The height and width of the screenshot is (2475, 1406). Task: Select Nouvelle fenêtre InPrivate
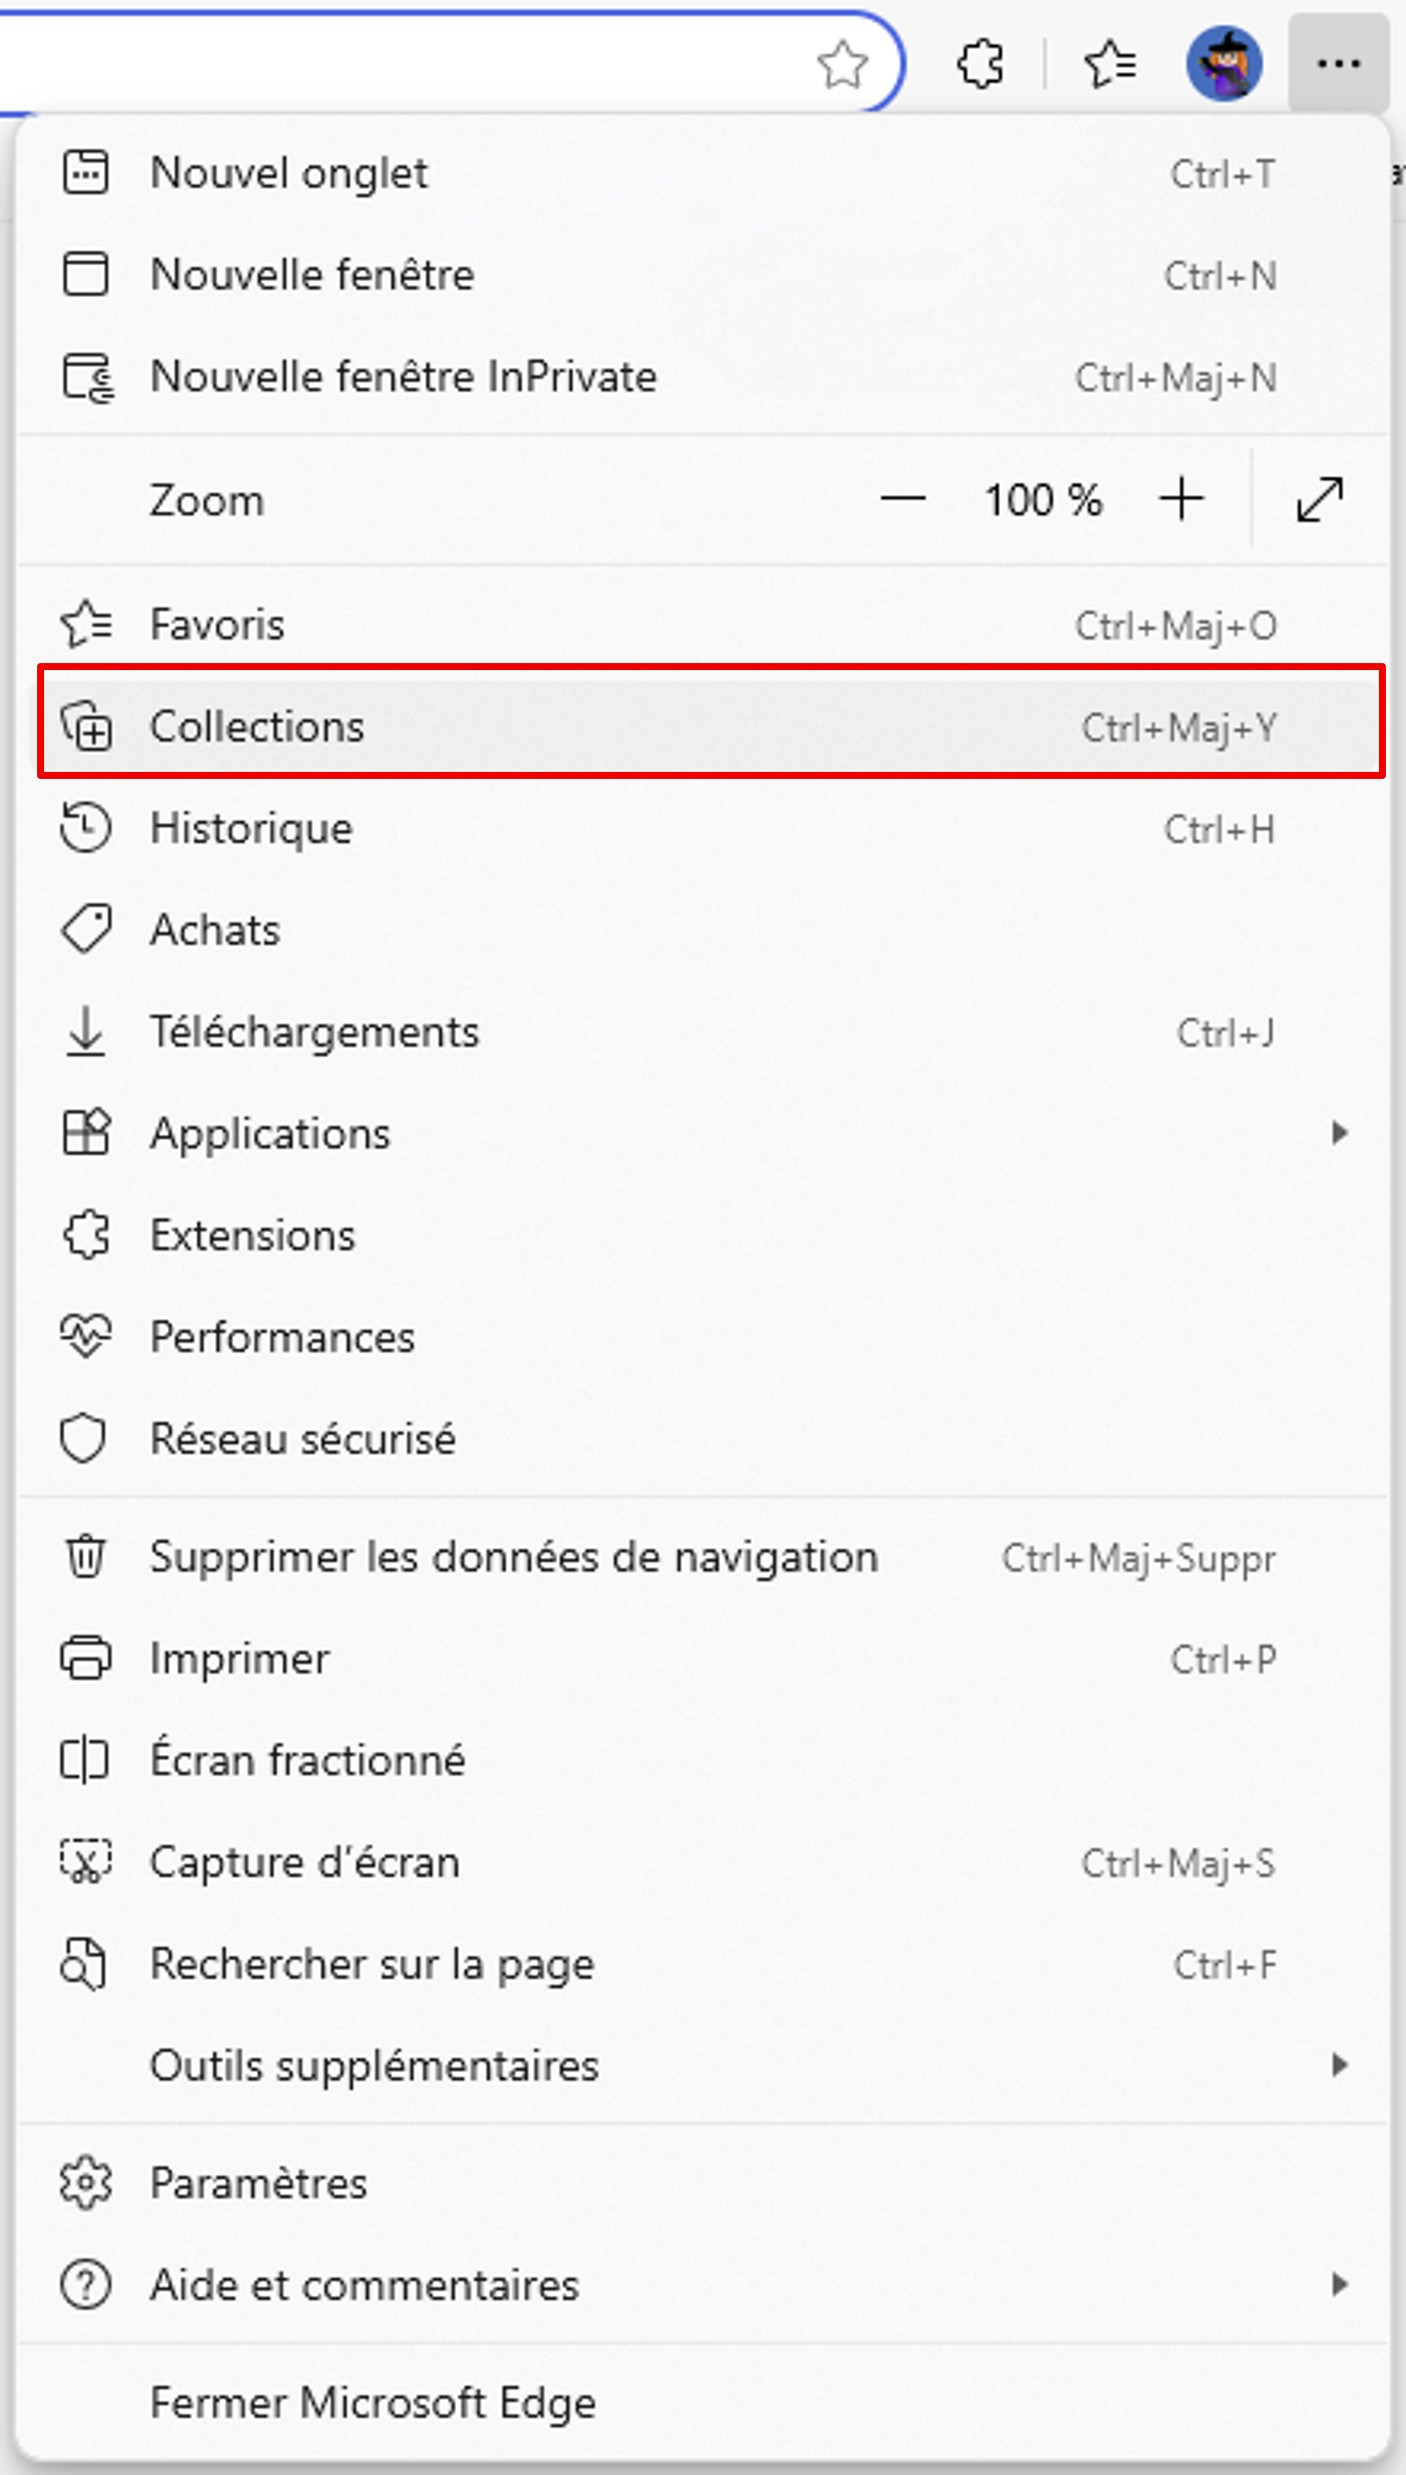click(403, 378)
